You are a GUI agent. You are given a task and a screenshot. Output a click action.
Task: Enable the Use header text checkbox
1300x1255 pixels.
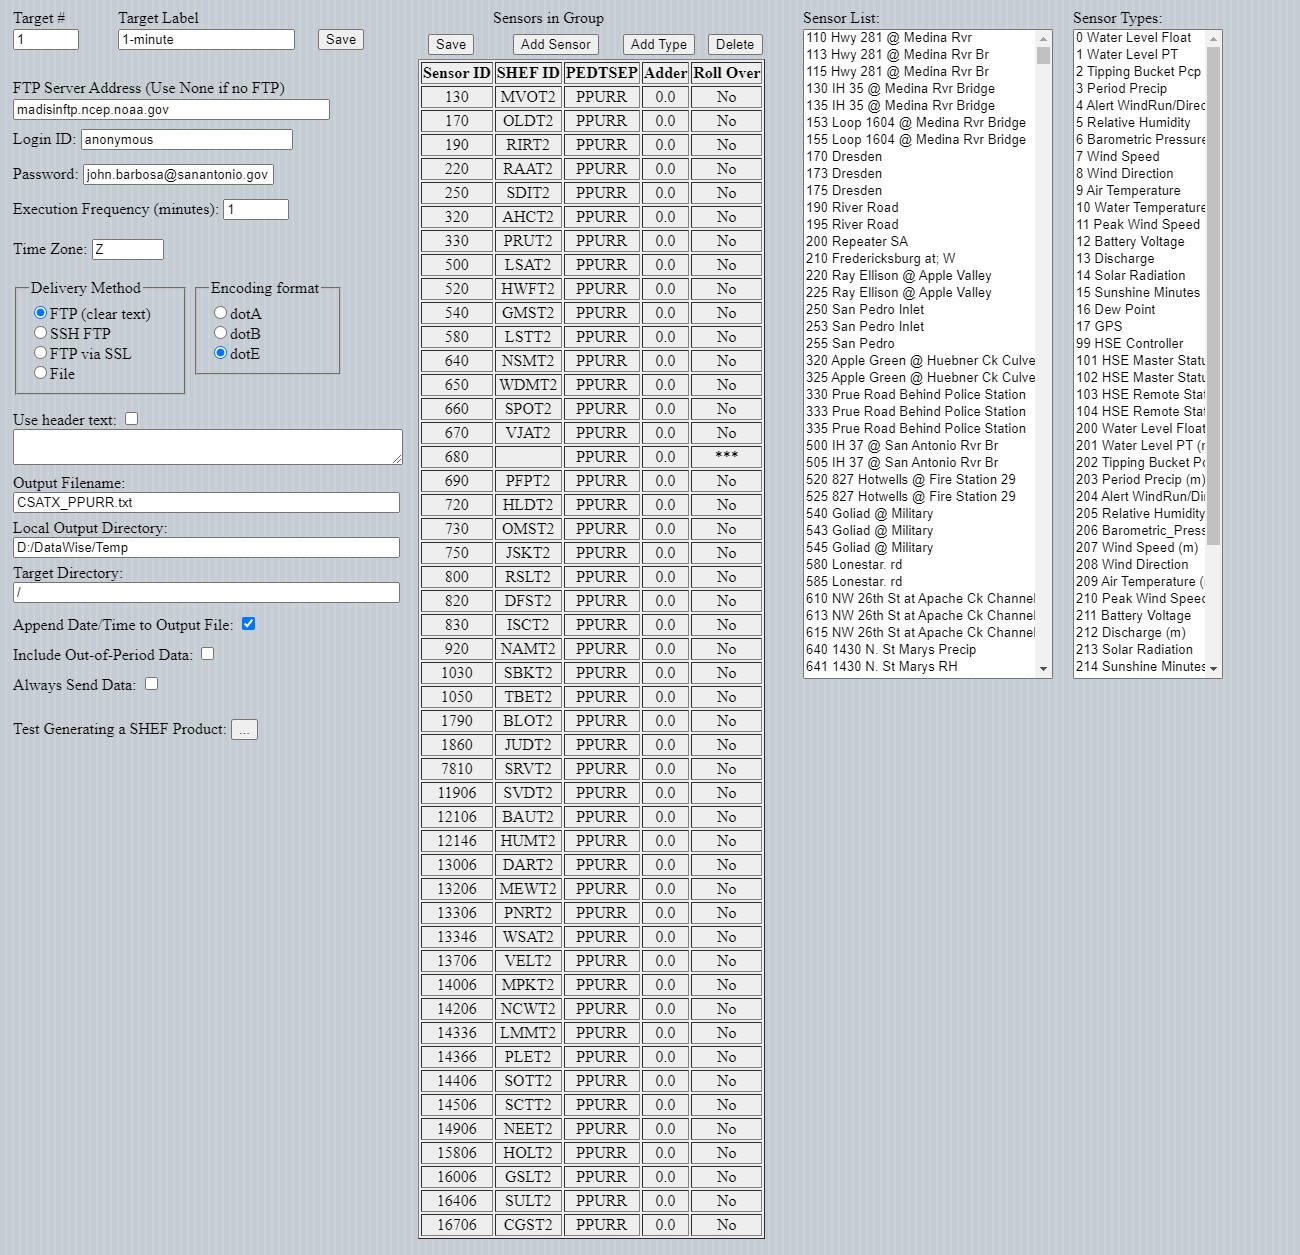pos(131,419)
